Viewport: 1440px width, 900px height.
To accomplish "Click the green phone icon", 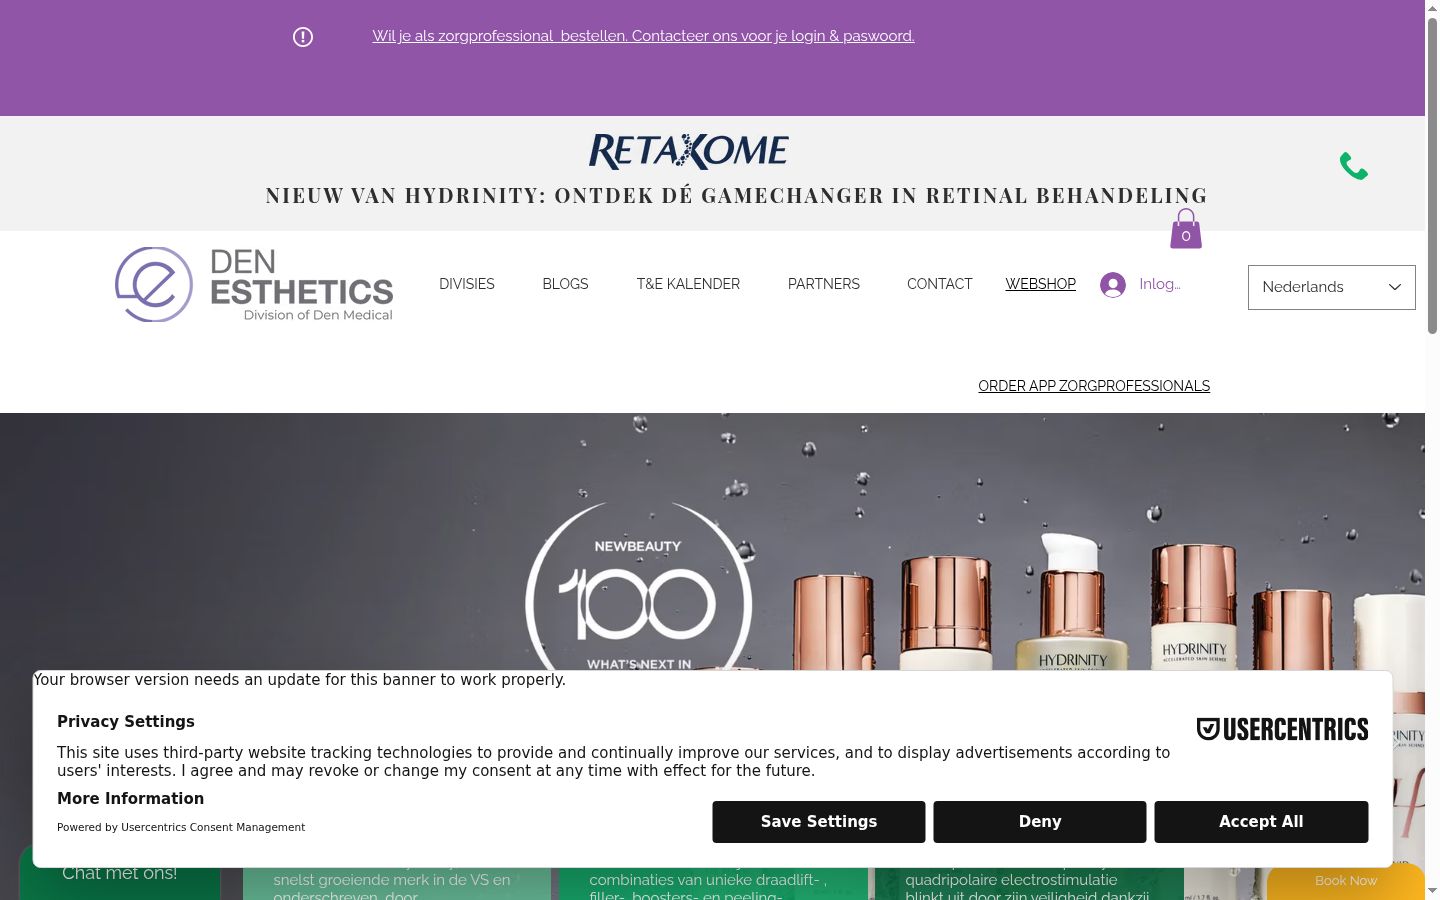I will tap(1354, 166).
